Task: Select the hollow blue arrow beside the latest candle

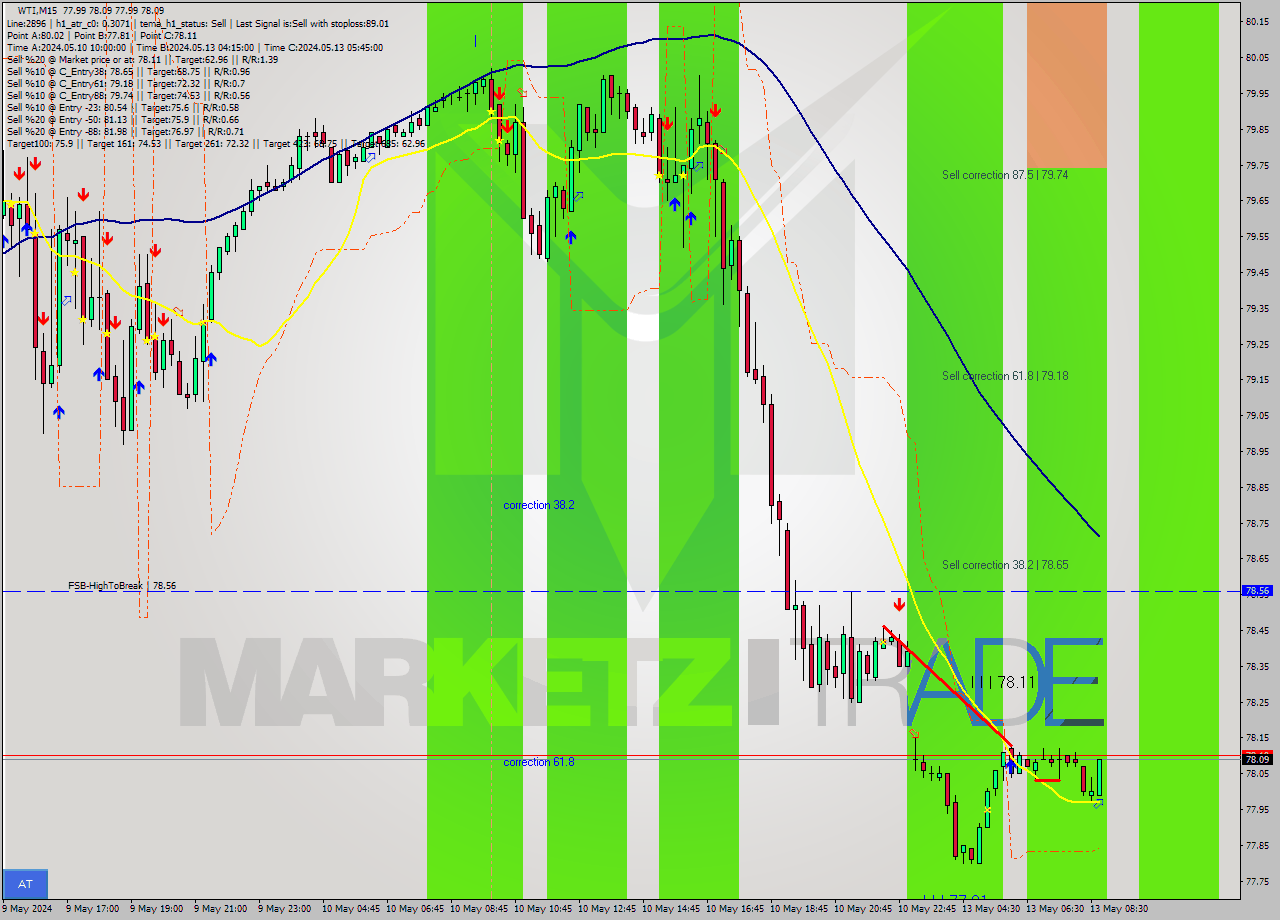Action: coord(1098,802)
